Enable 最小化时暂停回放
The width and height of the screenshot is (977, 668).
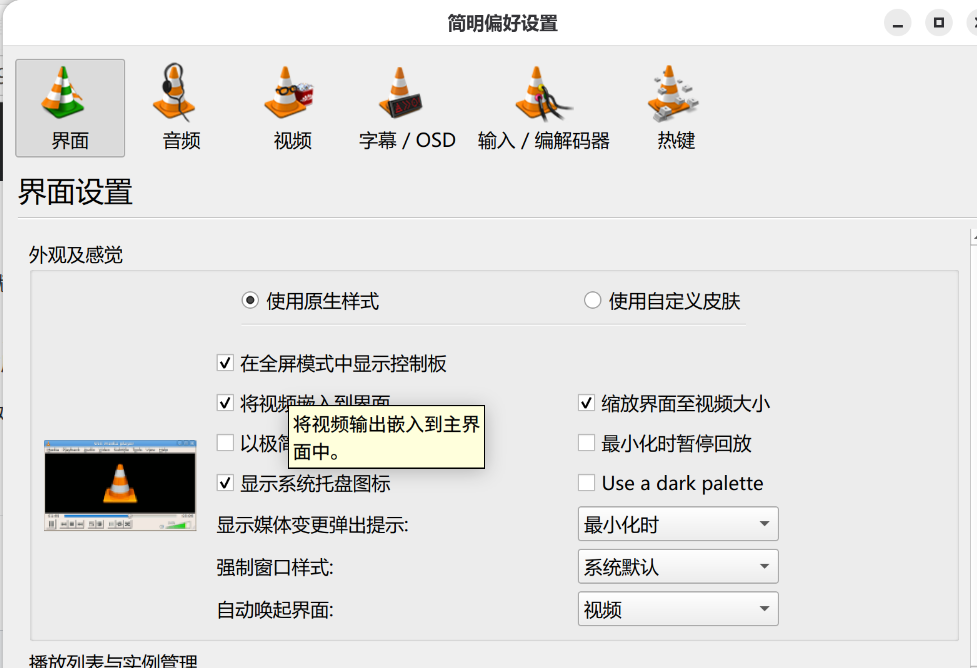[586, 443]
